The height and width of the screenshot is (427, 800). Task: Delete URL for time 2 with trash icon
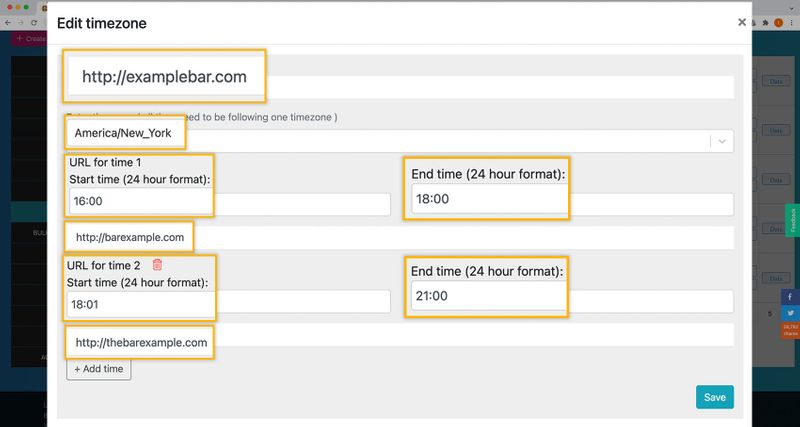coord(157,265)
